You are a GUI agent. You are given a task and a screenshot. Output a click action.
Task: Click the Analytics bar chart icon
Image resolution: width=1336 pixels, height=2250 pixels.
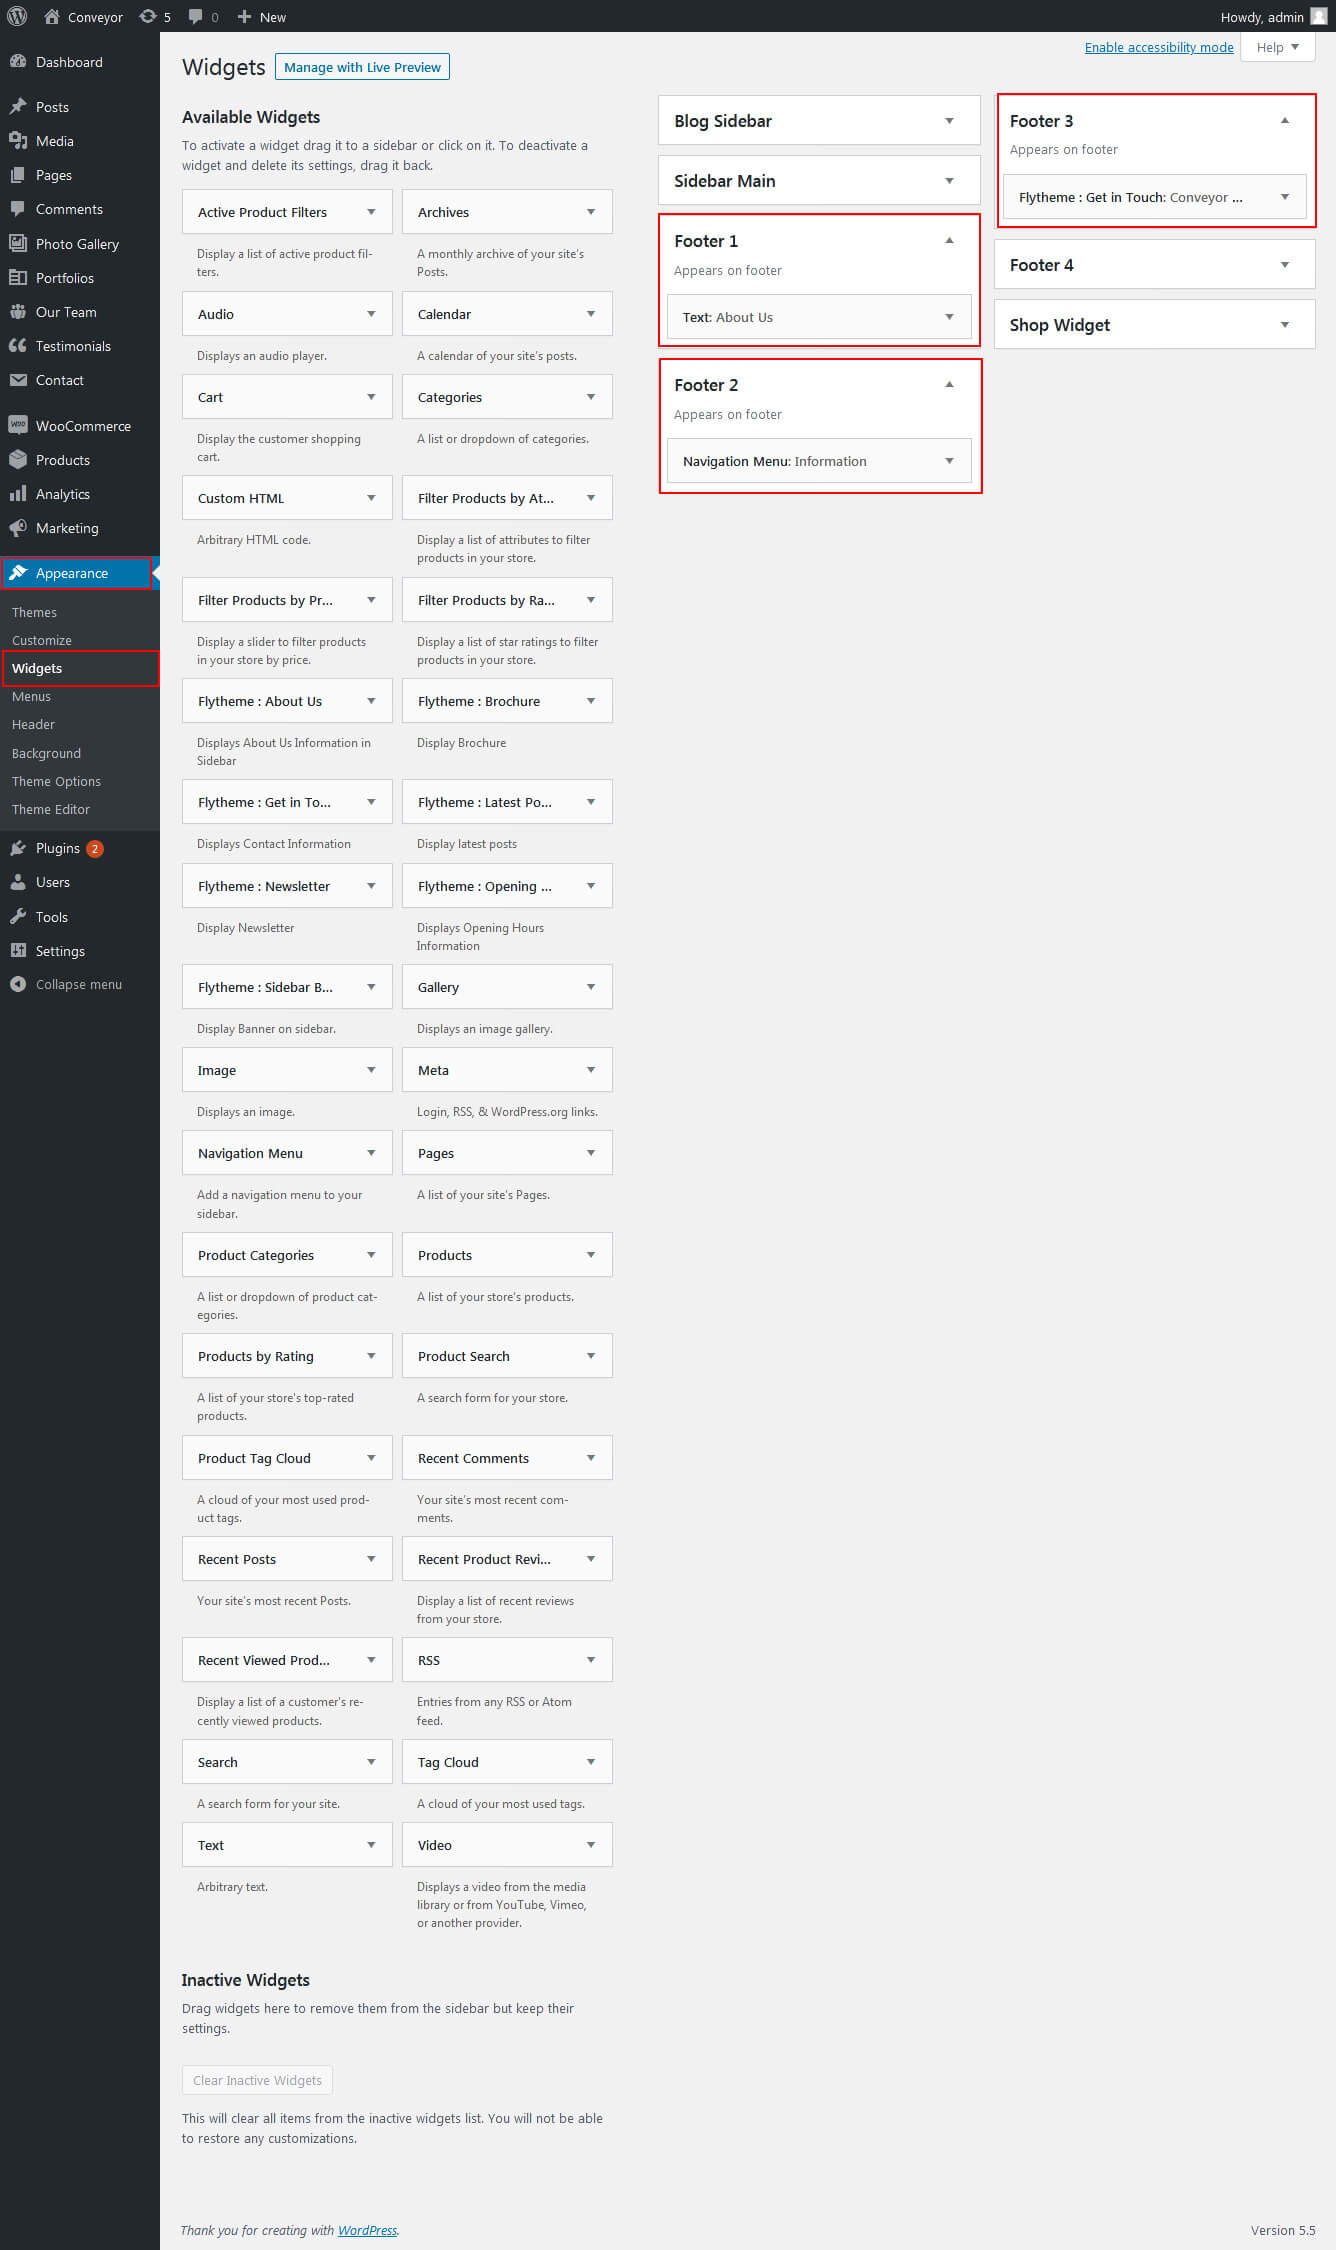[18, 494]
